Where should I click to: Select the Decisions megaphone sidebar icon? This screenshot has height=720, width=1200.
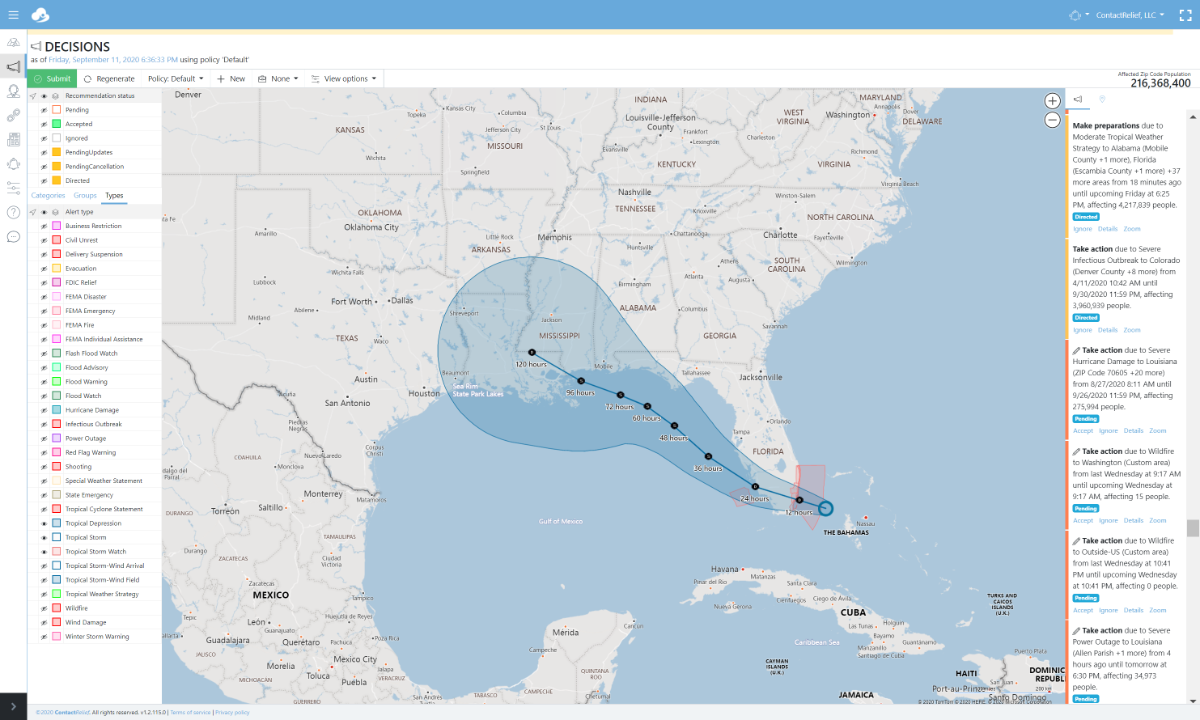pyautogui.click(x=13, y=67)
